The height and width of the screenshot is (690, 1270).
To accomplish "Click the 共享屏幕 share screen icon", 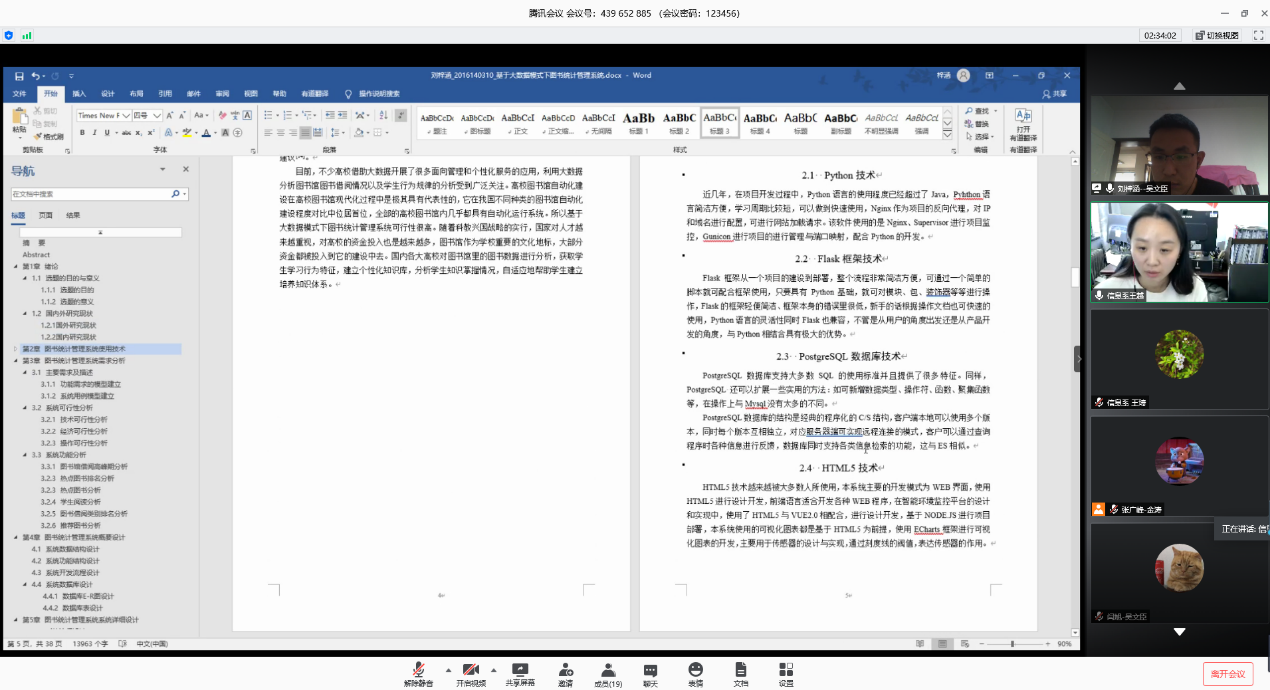I will 519,669.
